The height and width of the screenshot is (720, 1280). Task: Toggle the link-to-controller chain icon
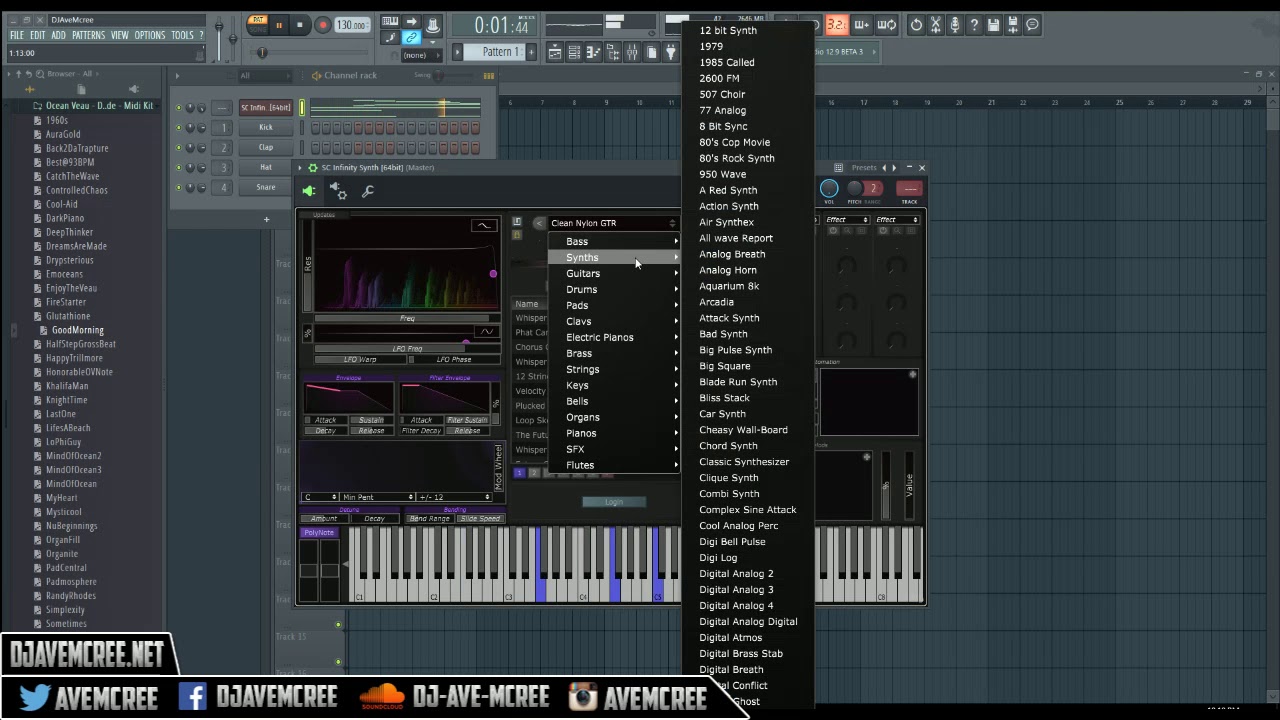pos(411,37)
